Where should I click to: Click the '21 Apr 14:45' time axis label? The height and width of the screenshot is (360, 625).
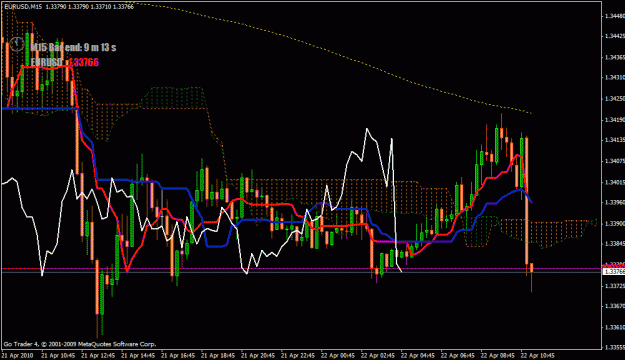138,355
